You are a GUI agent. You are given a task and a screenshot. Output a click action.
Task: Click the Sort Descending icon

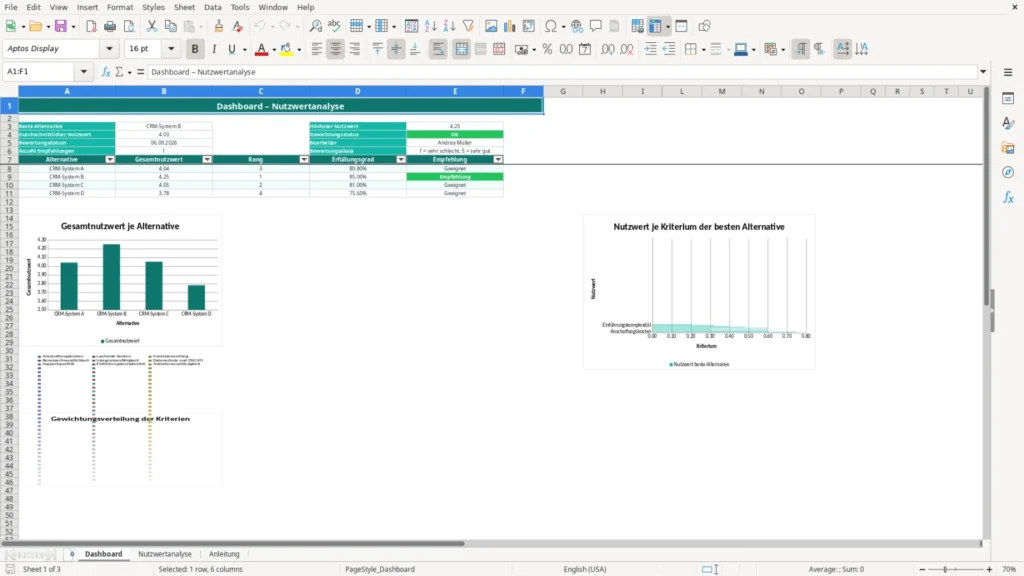[449, 26]
